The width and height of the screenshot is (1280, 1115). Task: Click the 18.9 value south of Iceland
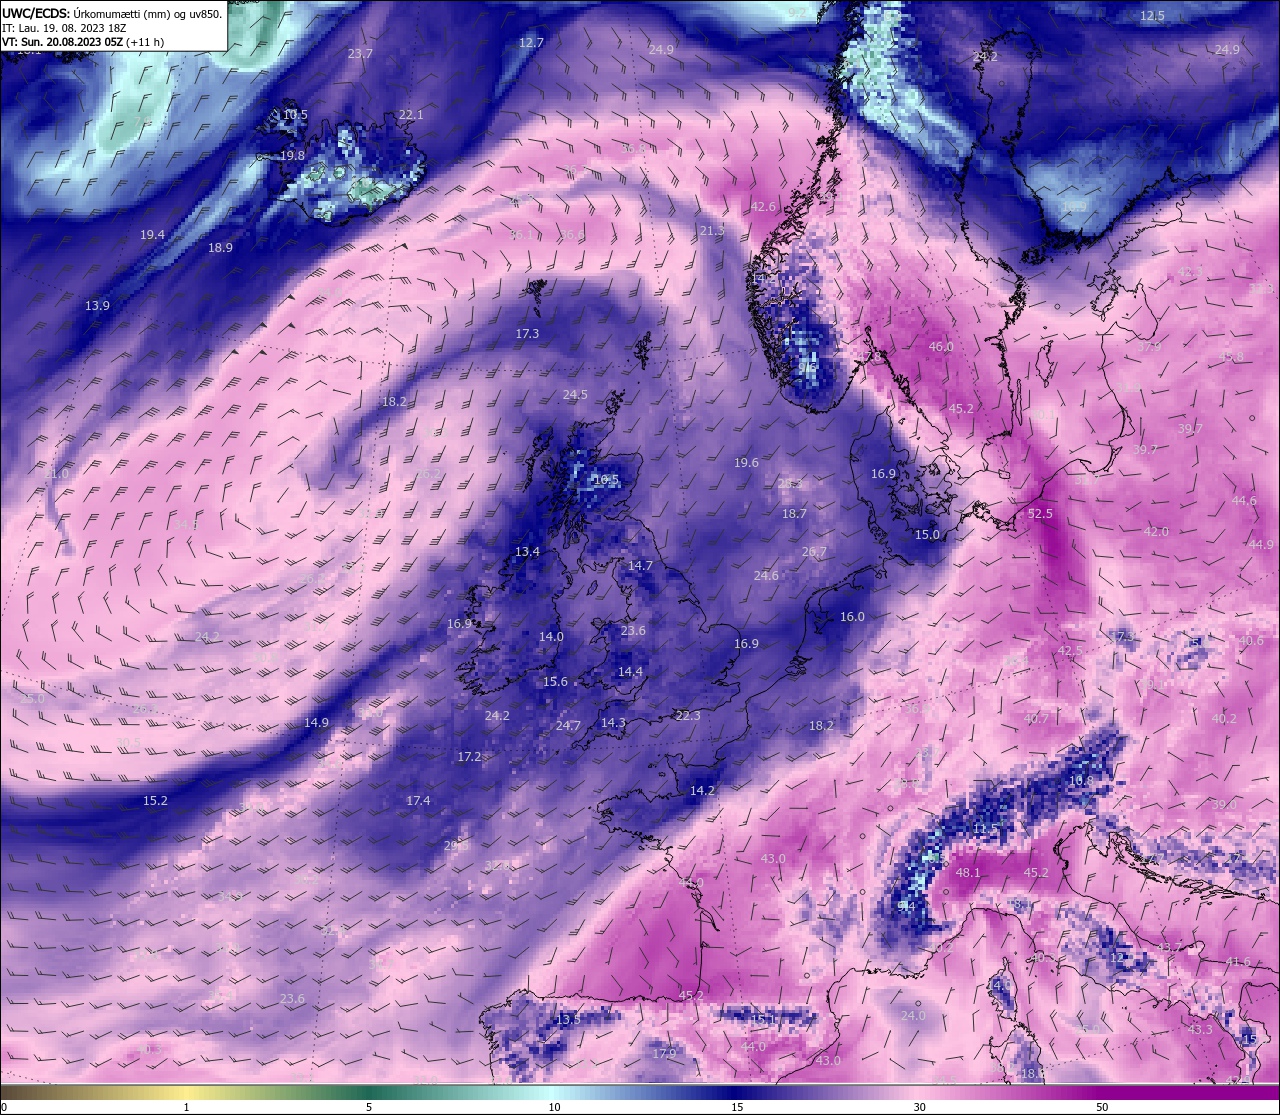click(x=220, y=248)
